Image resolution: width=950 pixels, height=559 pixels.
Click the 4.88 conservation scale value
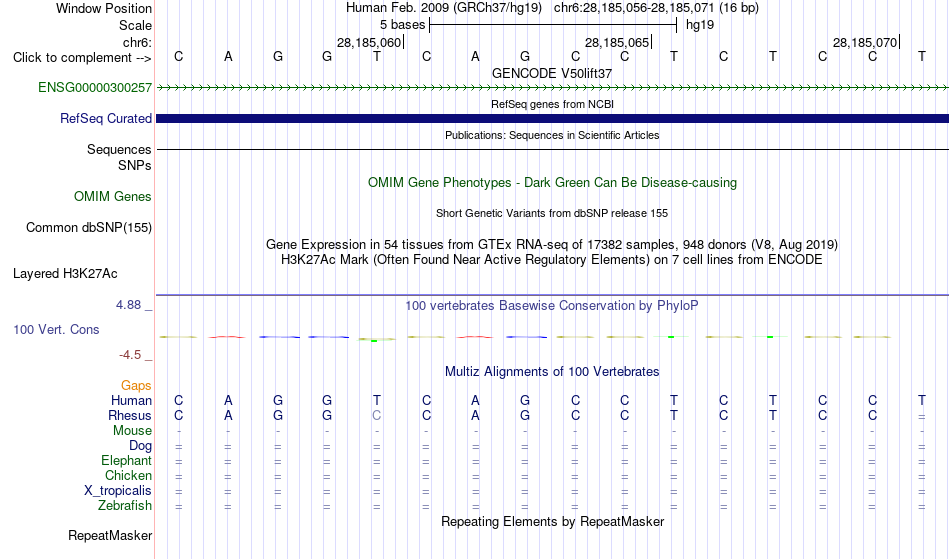[x=128, y=305]
